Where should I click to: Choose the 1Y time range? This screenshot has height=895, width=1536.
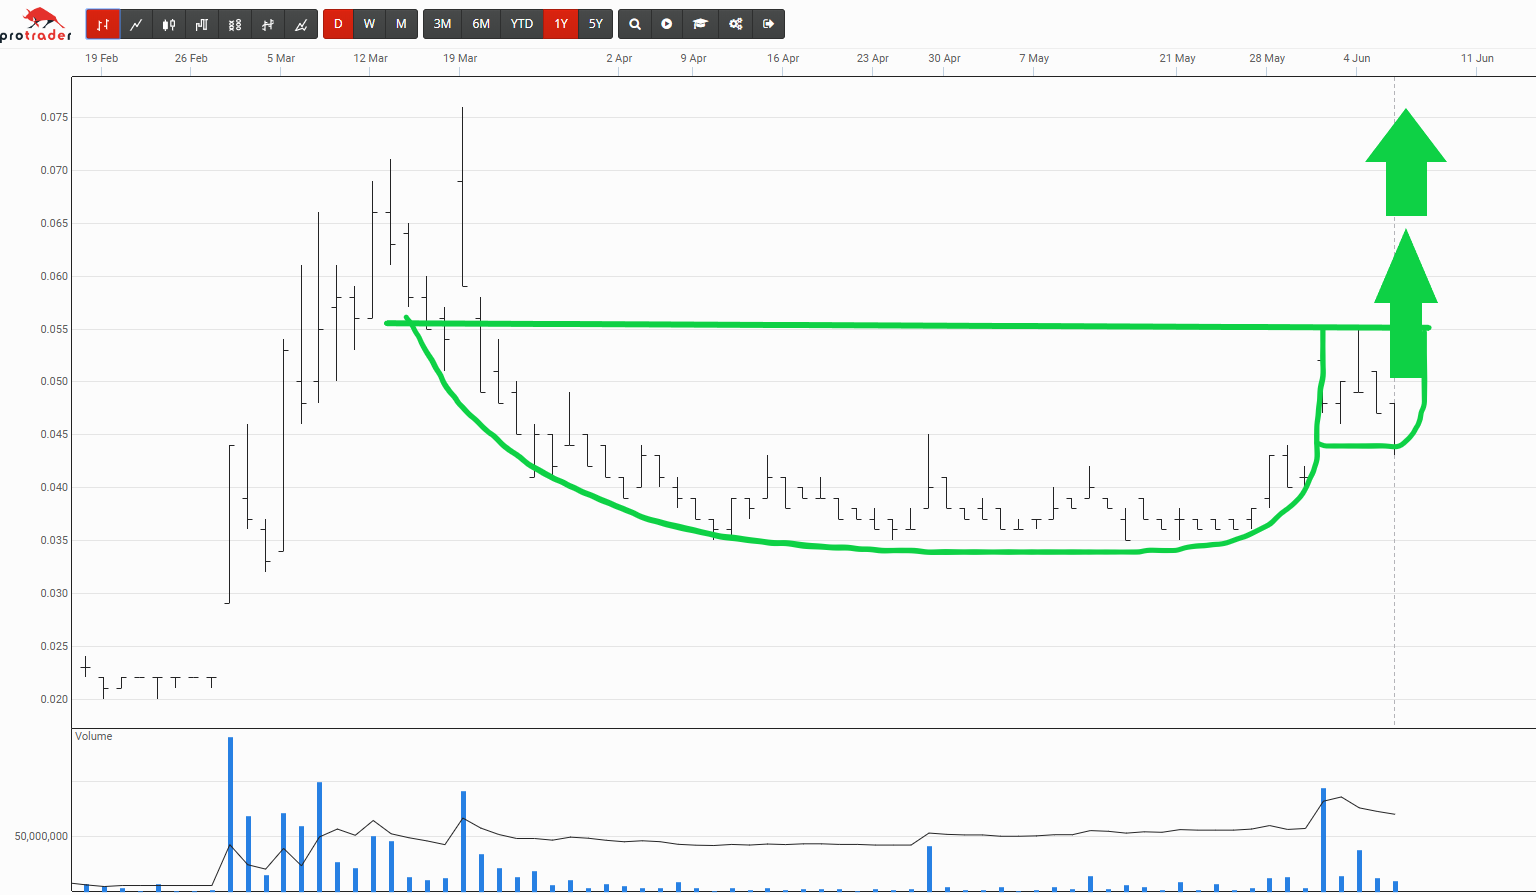[561, 24]
